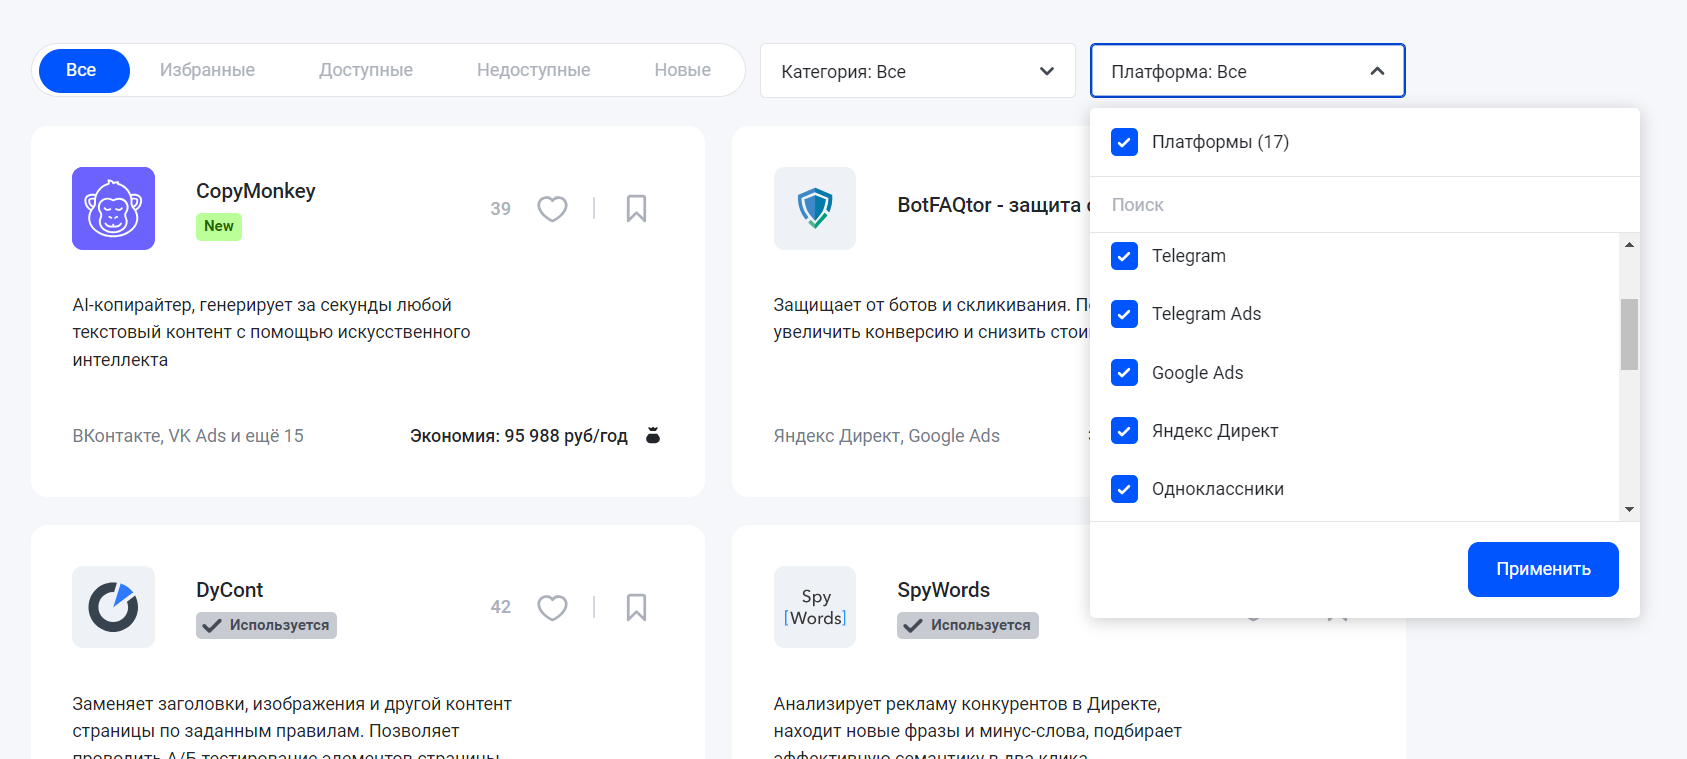Click the heart icon on CopyMonkey card
The height and width of the screenshot is (759, 1687).
click(552, 208)
